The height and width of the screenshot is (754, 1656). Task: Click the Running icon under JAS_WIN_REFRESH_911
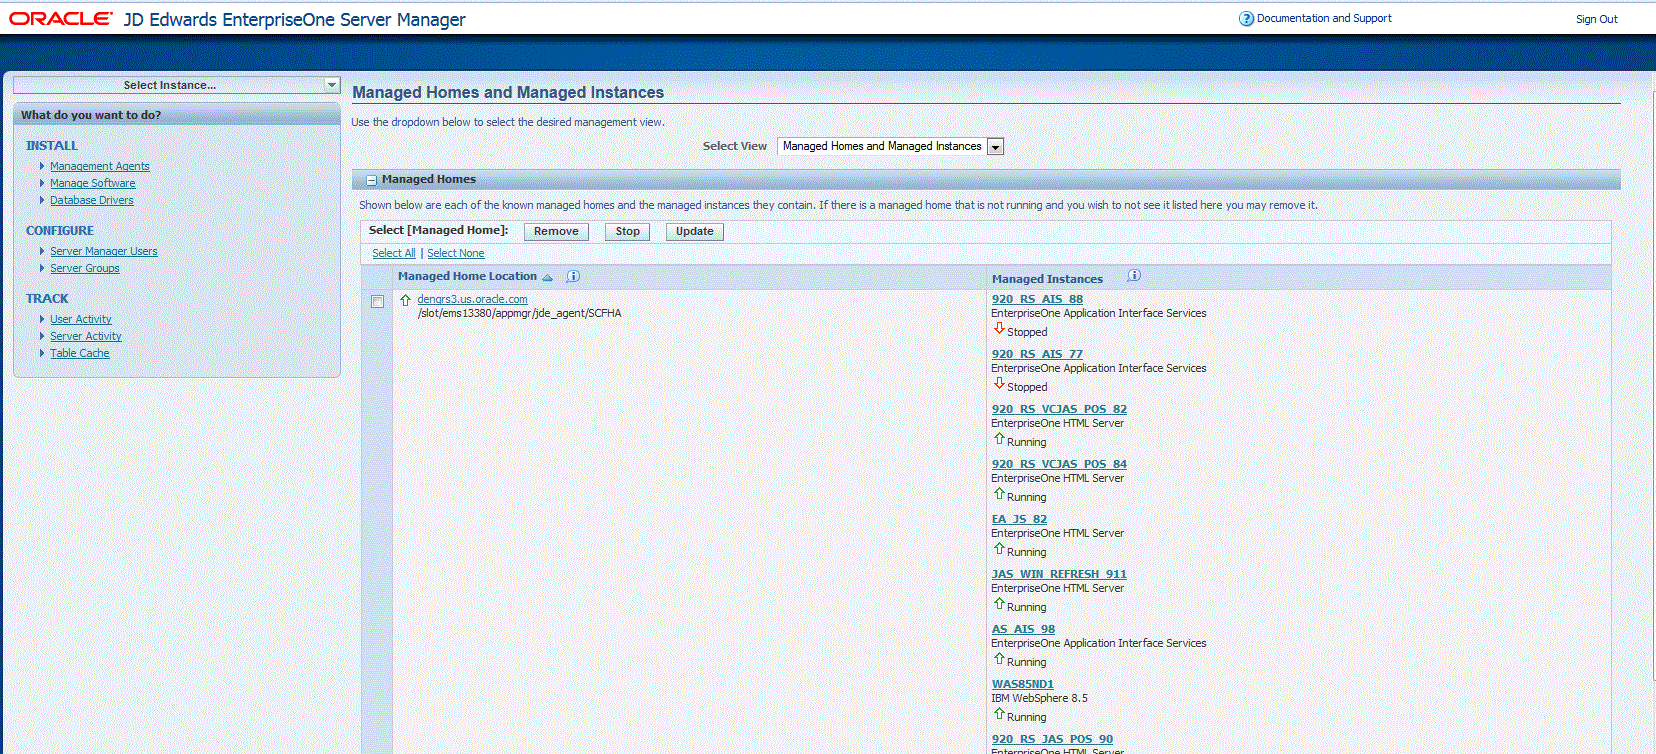point(999,604)
